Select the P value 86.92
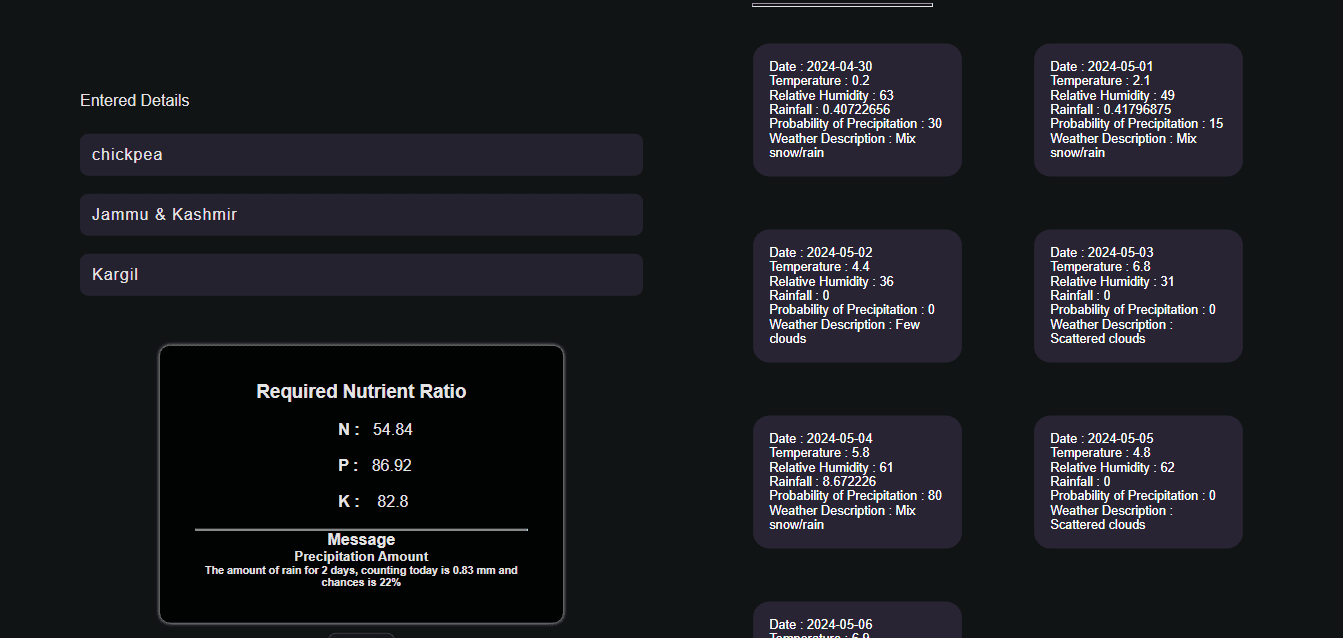1343x638 pixels. click(x=391, y=466)
